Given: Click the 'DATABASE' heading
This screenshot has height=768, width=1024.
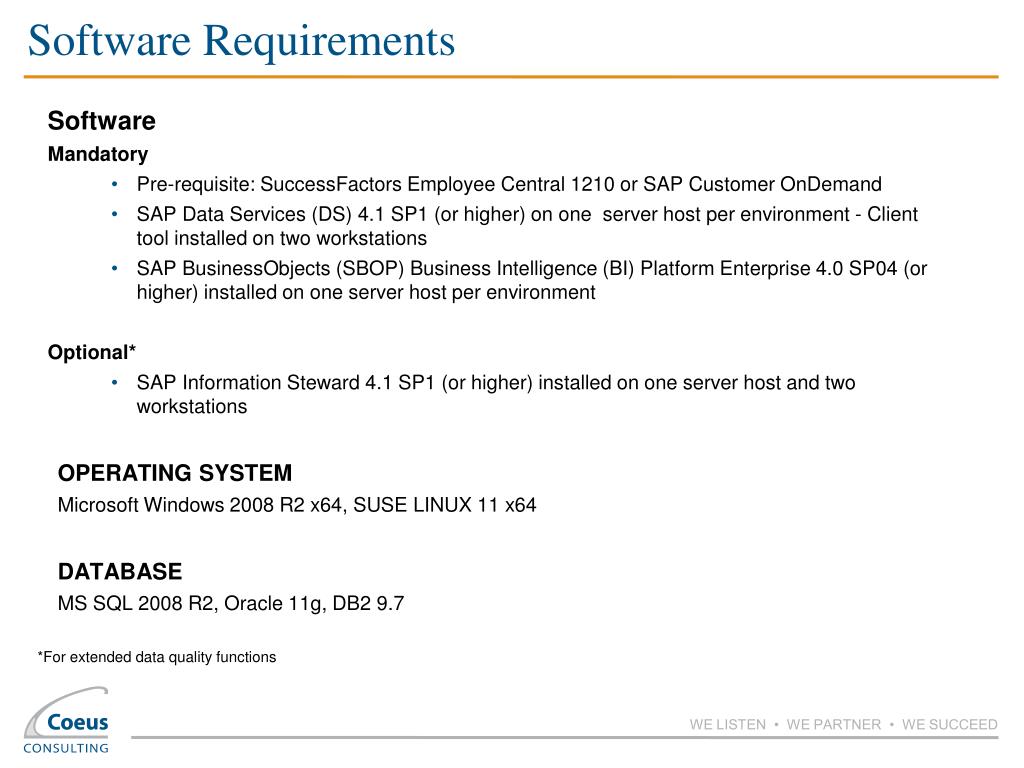Looking at the screenshot, I should (120, 571).
